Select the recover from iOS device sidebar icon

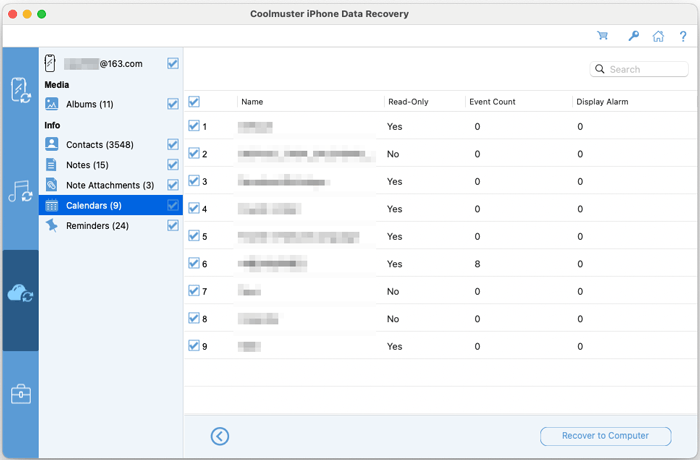[20, 90]
